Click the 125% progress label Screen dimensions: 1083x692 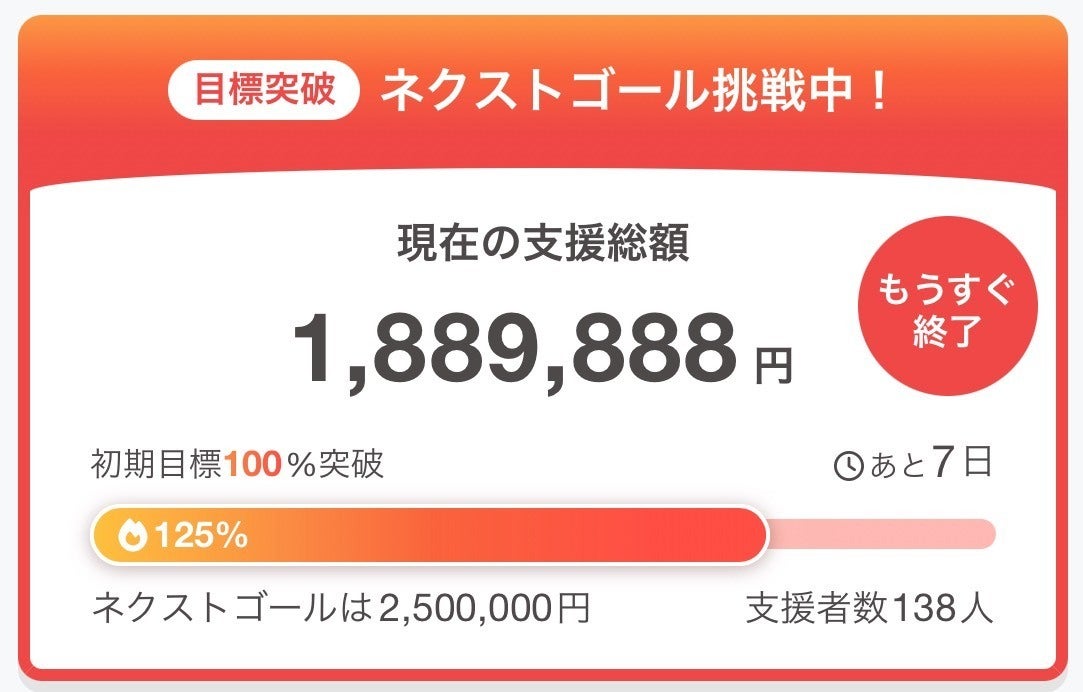tap(200, 536)
